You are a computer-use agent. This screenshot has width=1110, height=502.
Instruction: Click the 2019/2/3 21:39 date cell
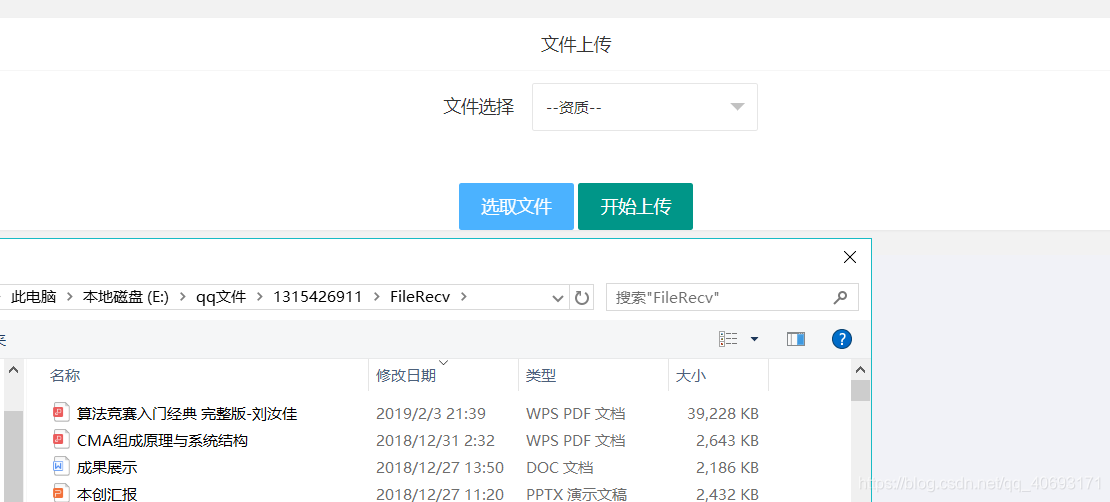pyautogui.click(x=430, y=413)
